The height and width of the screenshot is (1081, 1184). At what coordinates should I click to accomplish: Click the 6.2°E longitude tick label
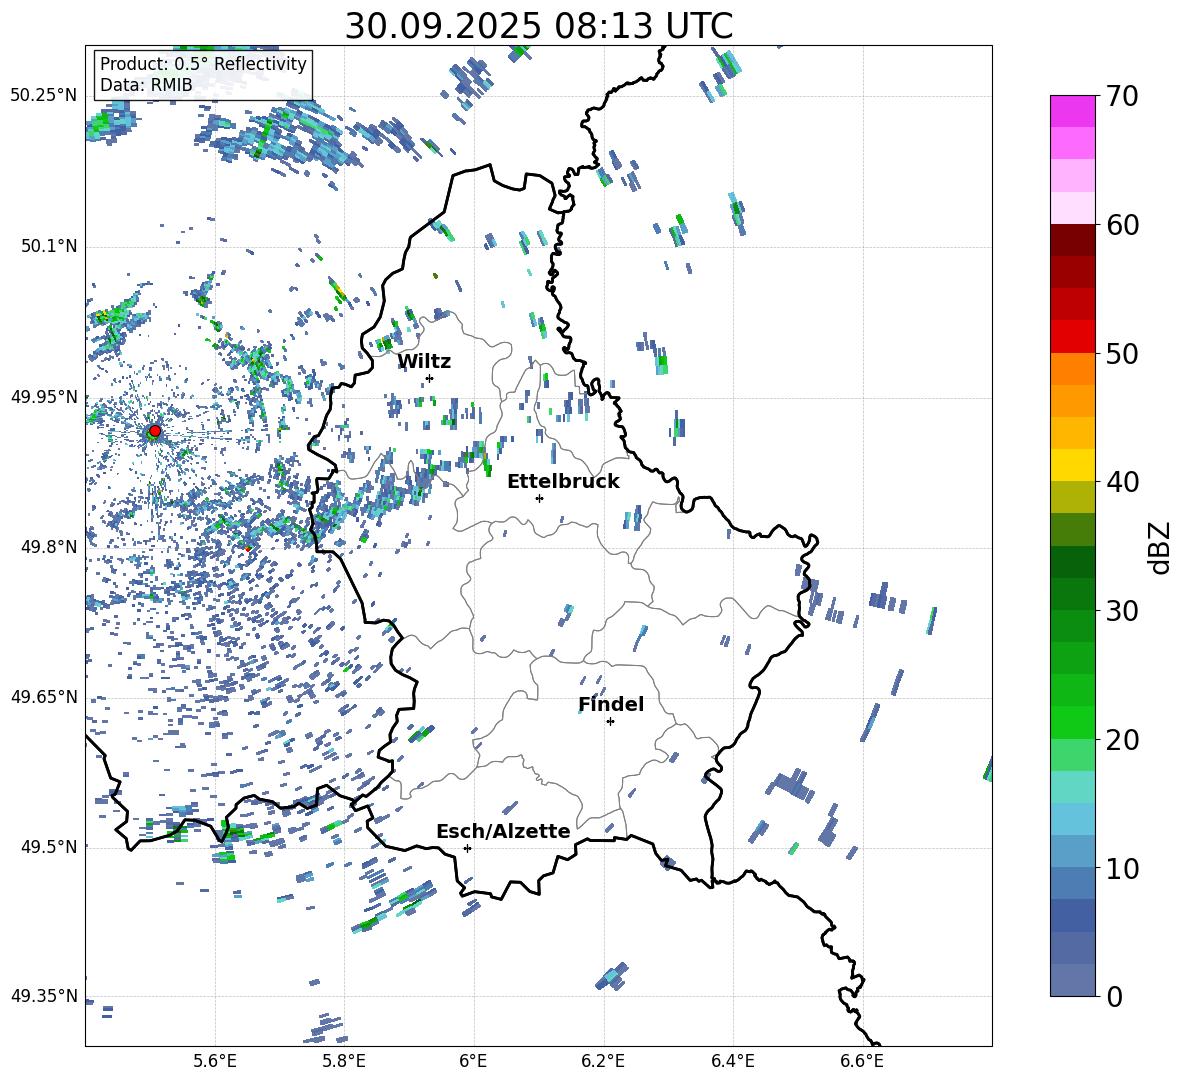click(x=603, y=1060)
